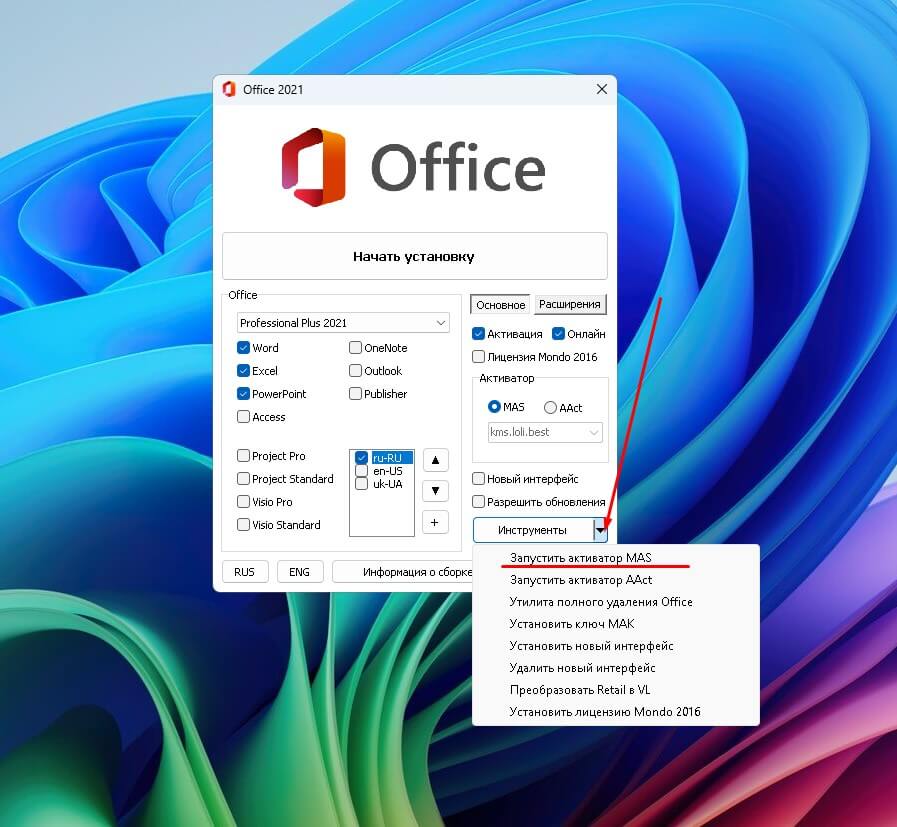This screenshot has width=897, height=827.
Task: Open Информация о сборке button
Action: click(x=403, y=572)
